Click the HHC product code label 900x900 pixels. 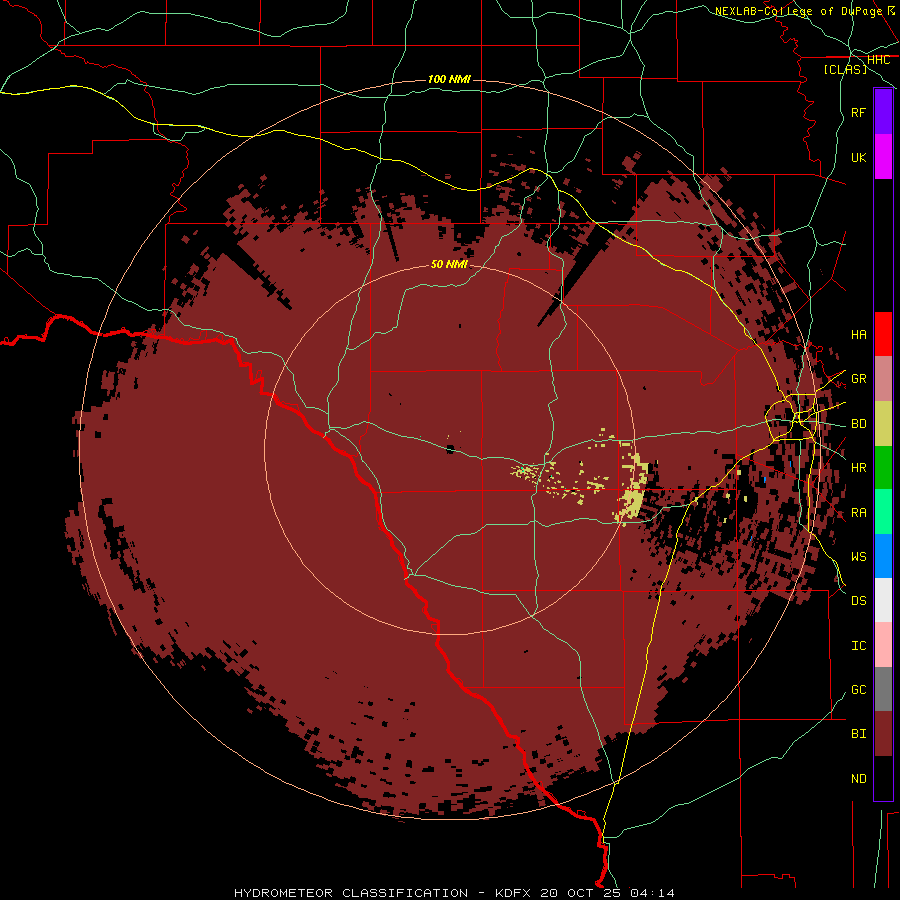[x=878, y=60]
